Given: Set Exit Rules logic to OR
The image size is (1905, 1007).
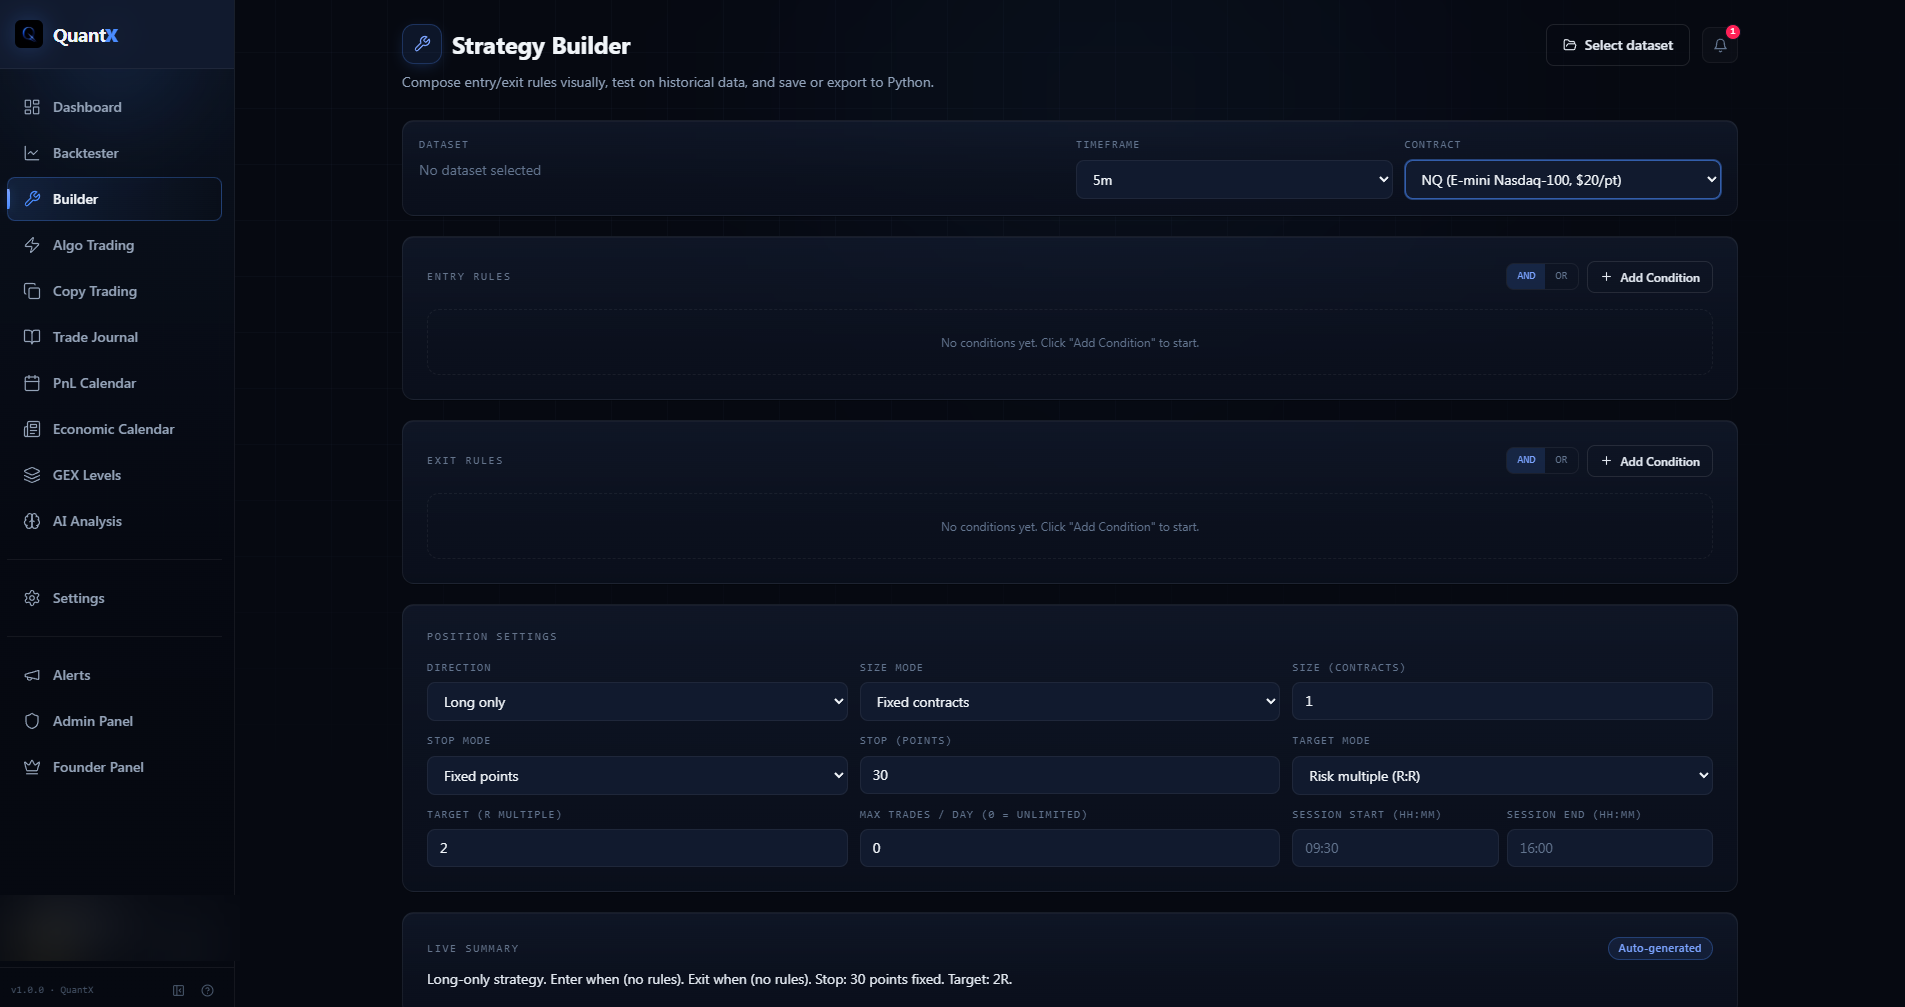Looking at the screenshot, I should pyautogui.click(x=1561, y=460).
